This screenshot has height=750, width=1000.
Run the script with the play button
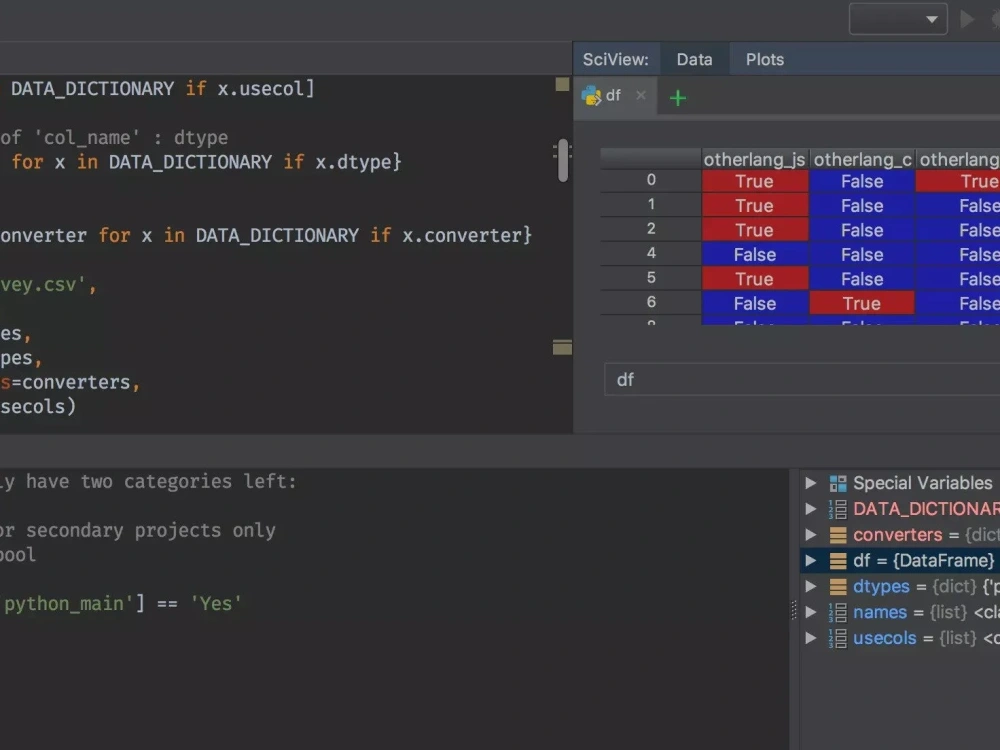point(967,18)
